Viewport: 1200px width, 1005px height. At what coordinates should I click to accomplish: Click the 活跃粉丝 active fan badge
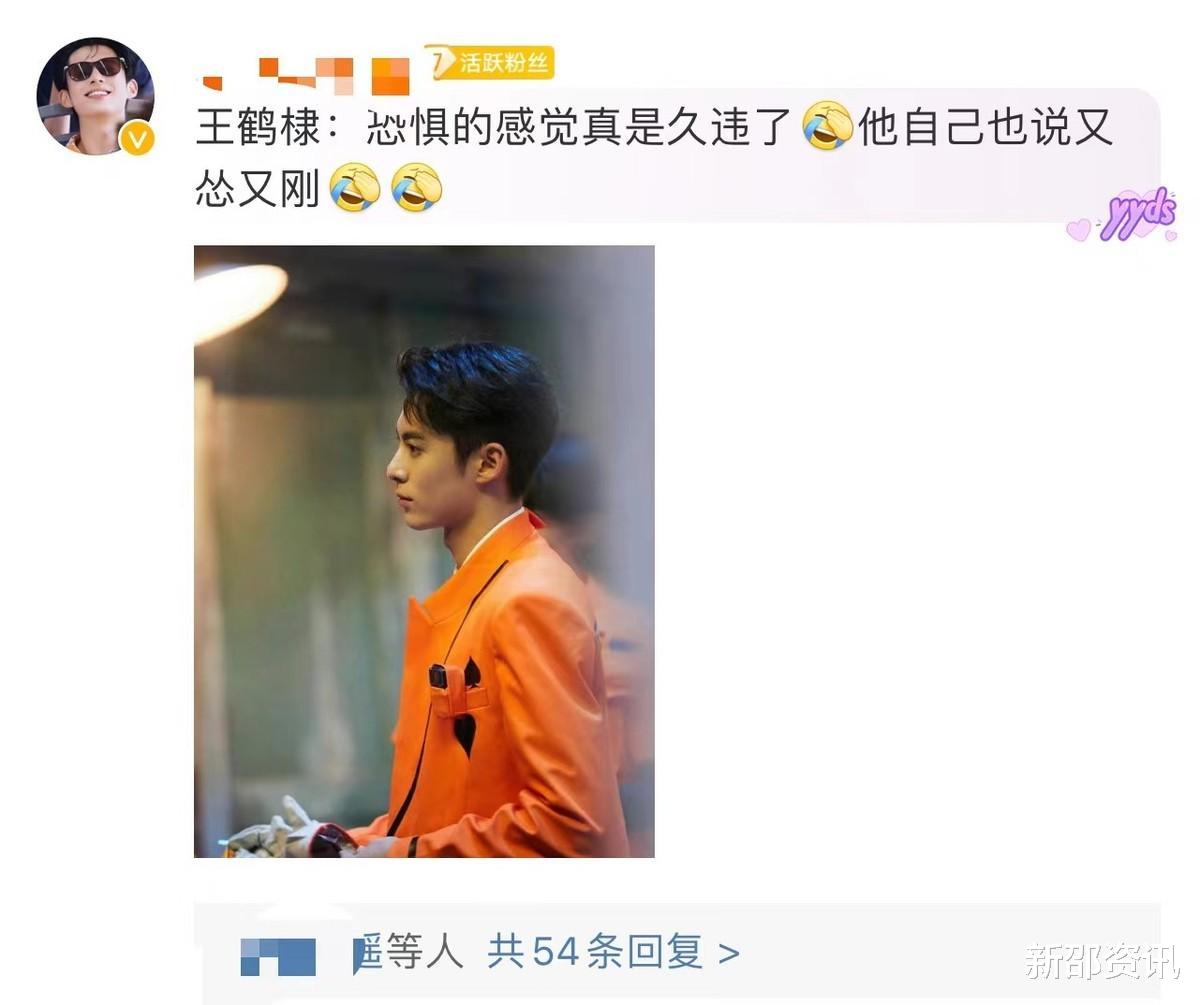click(x=505, y=63)
